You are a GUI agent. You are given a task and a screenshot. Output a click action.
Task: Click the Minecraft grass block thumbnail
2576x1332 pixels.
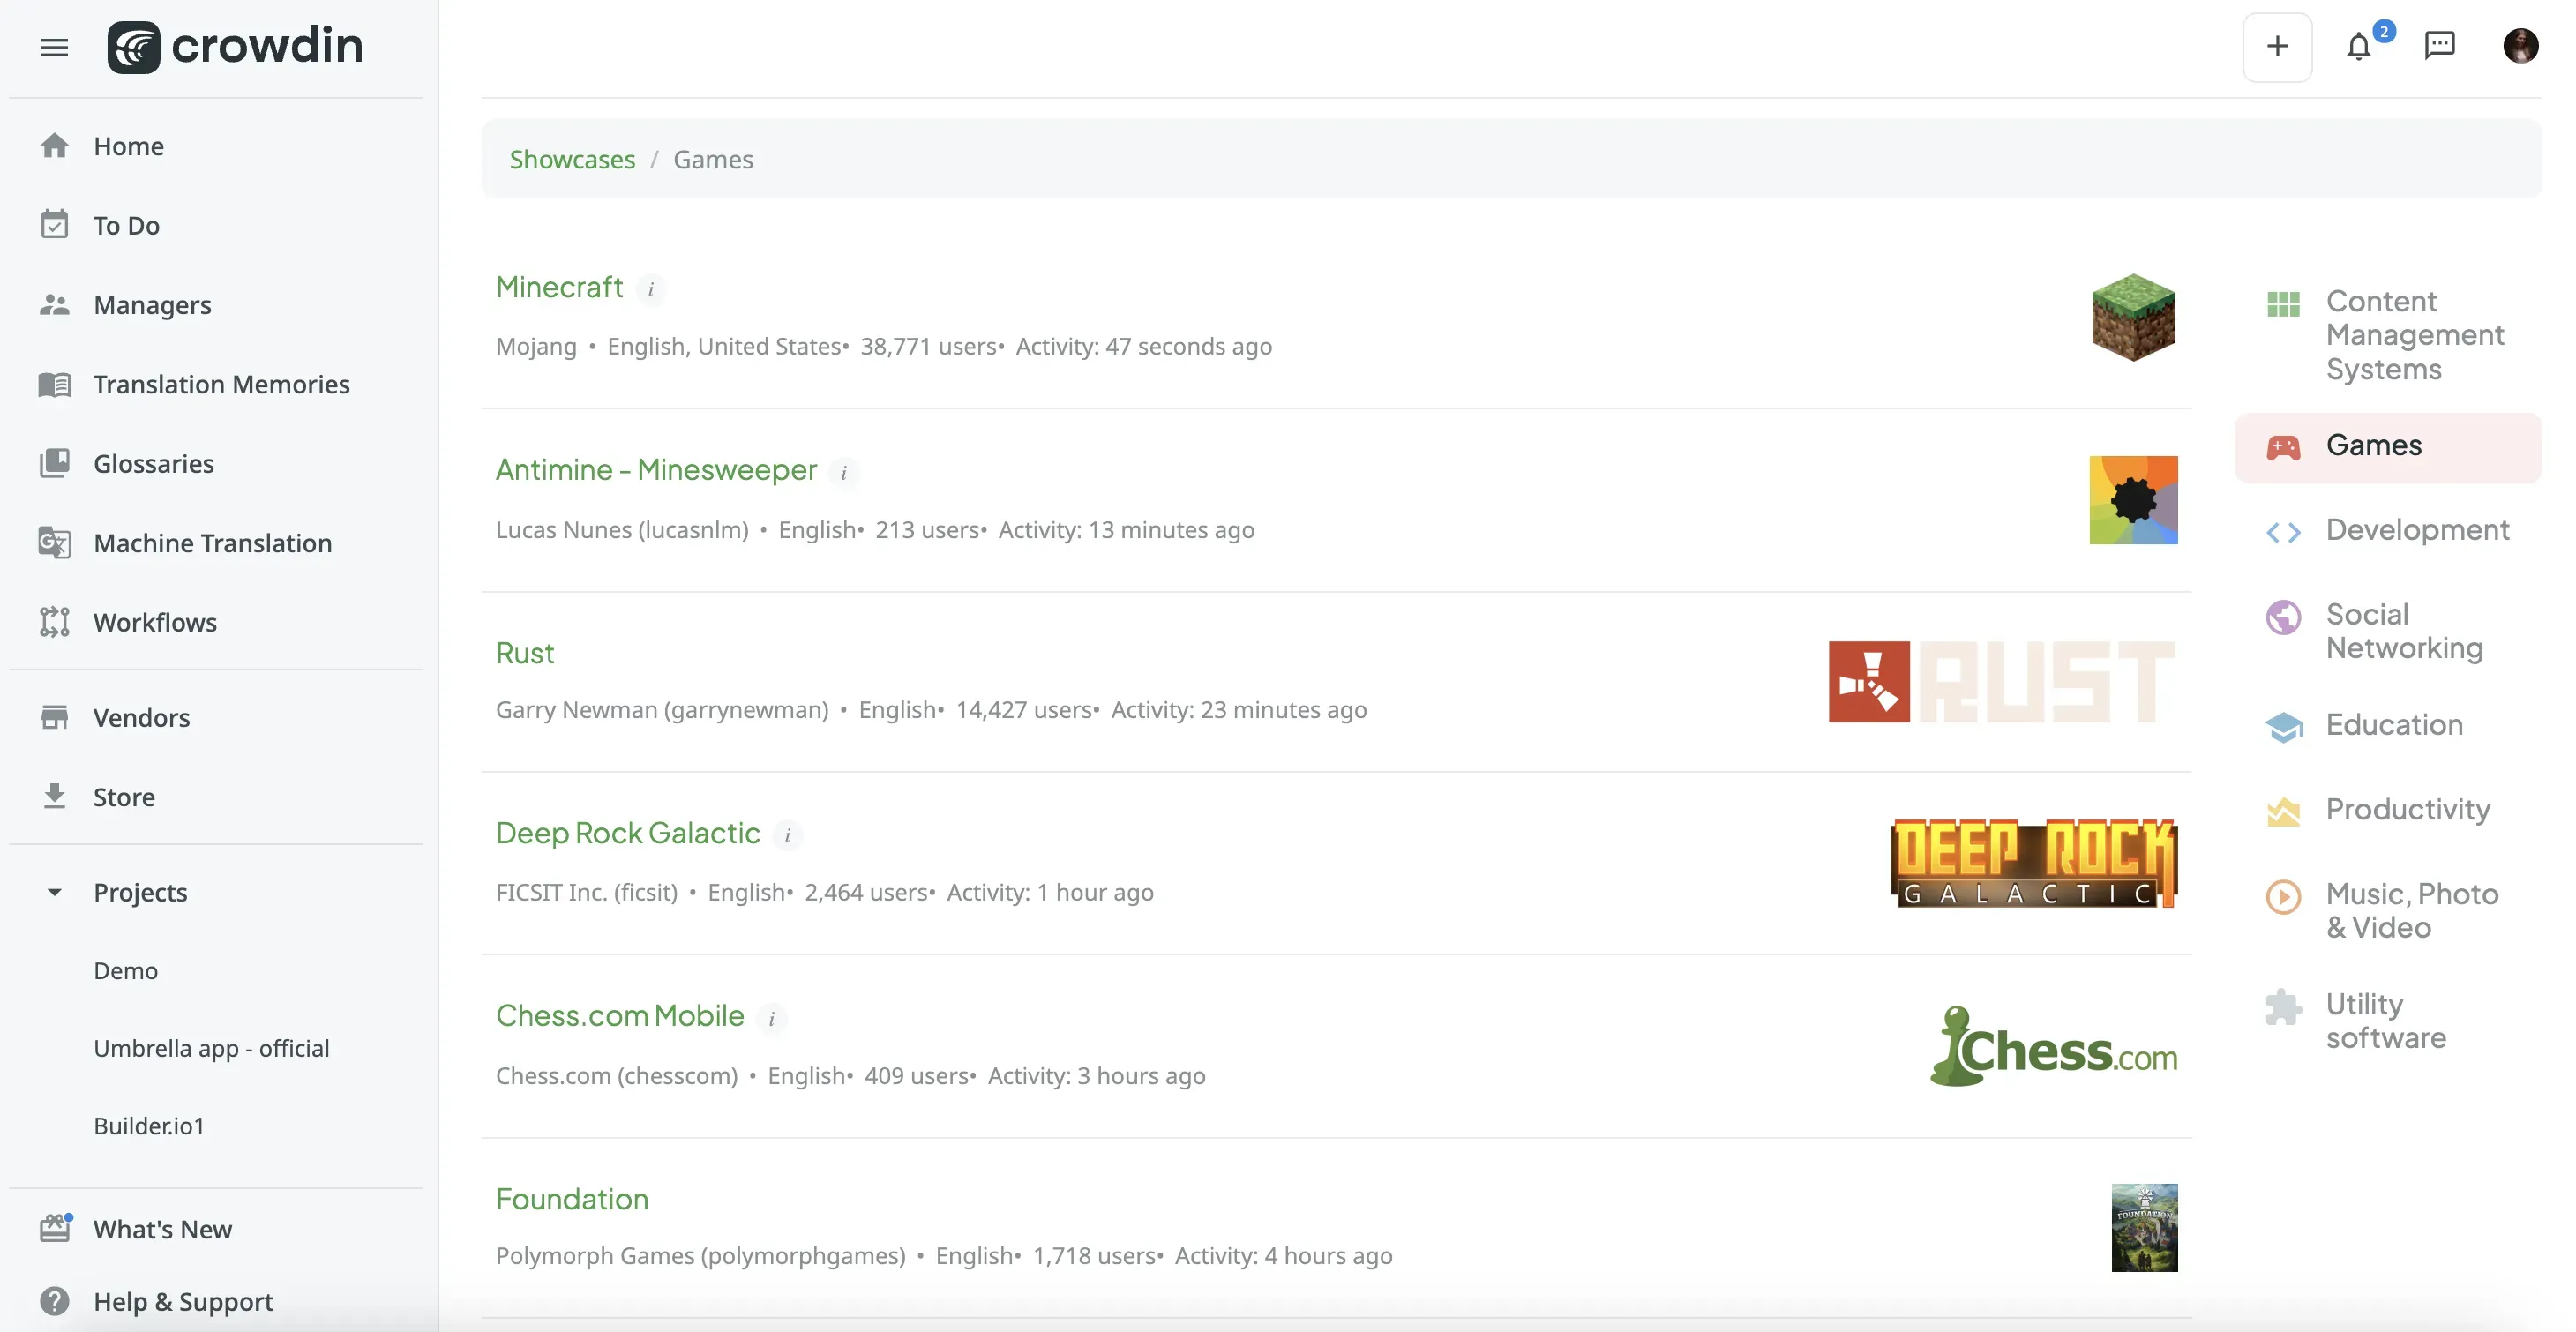click(x=2133, y=317)
